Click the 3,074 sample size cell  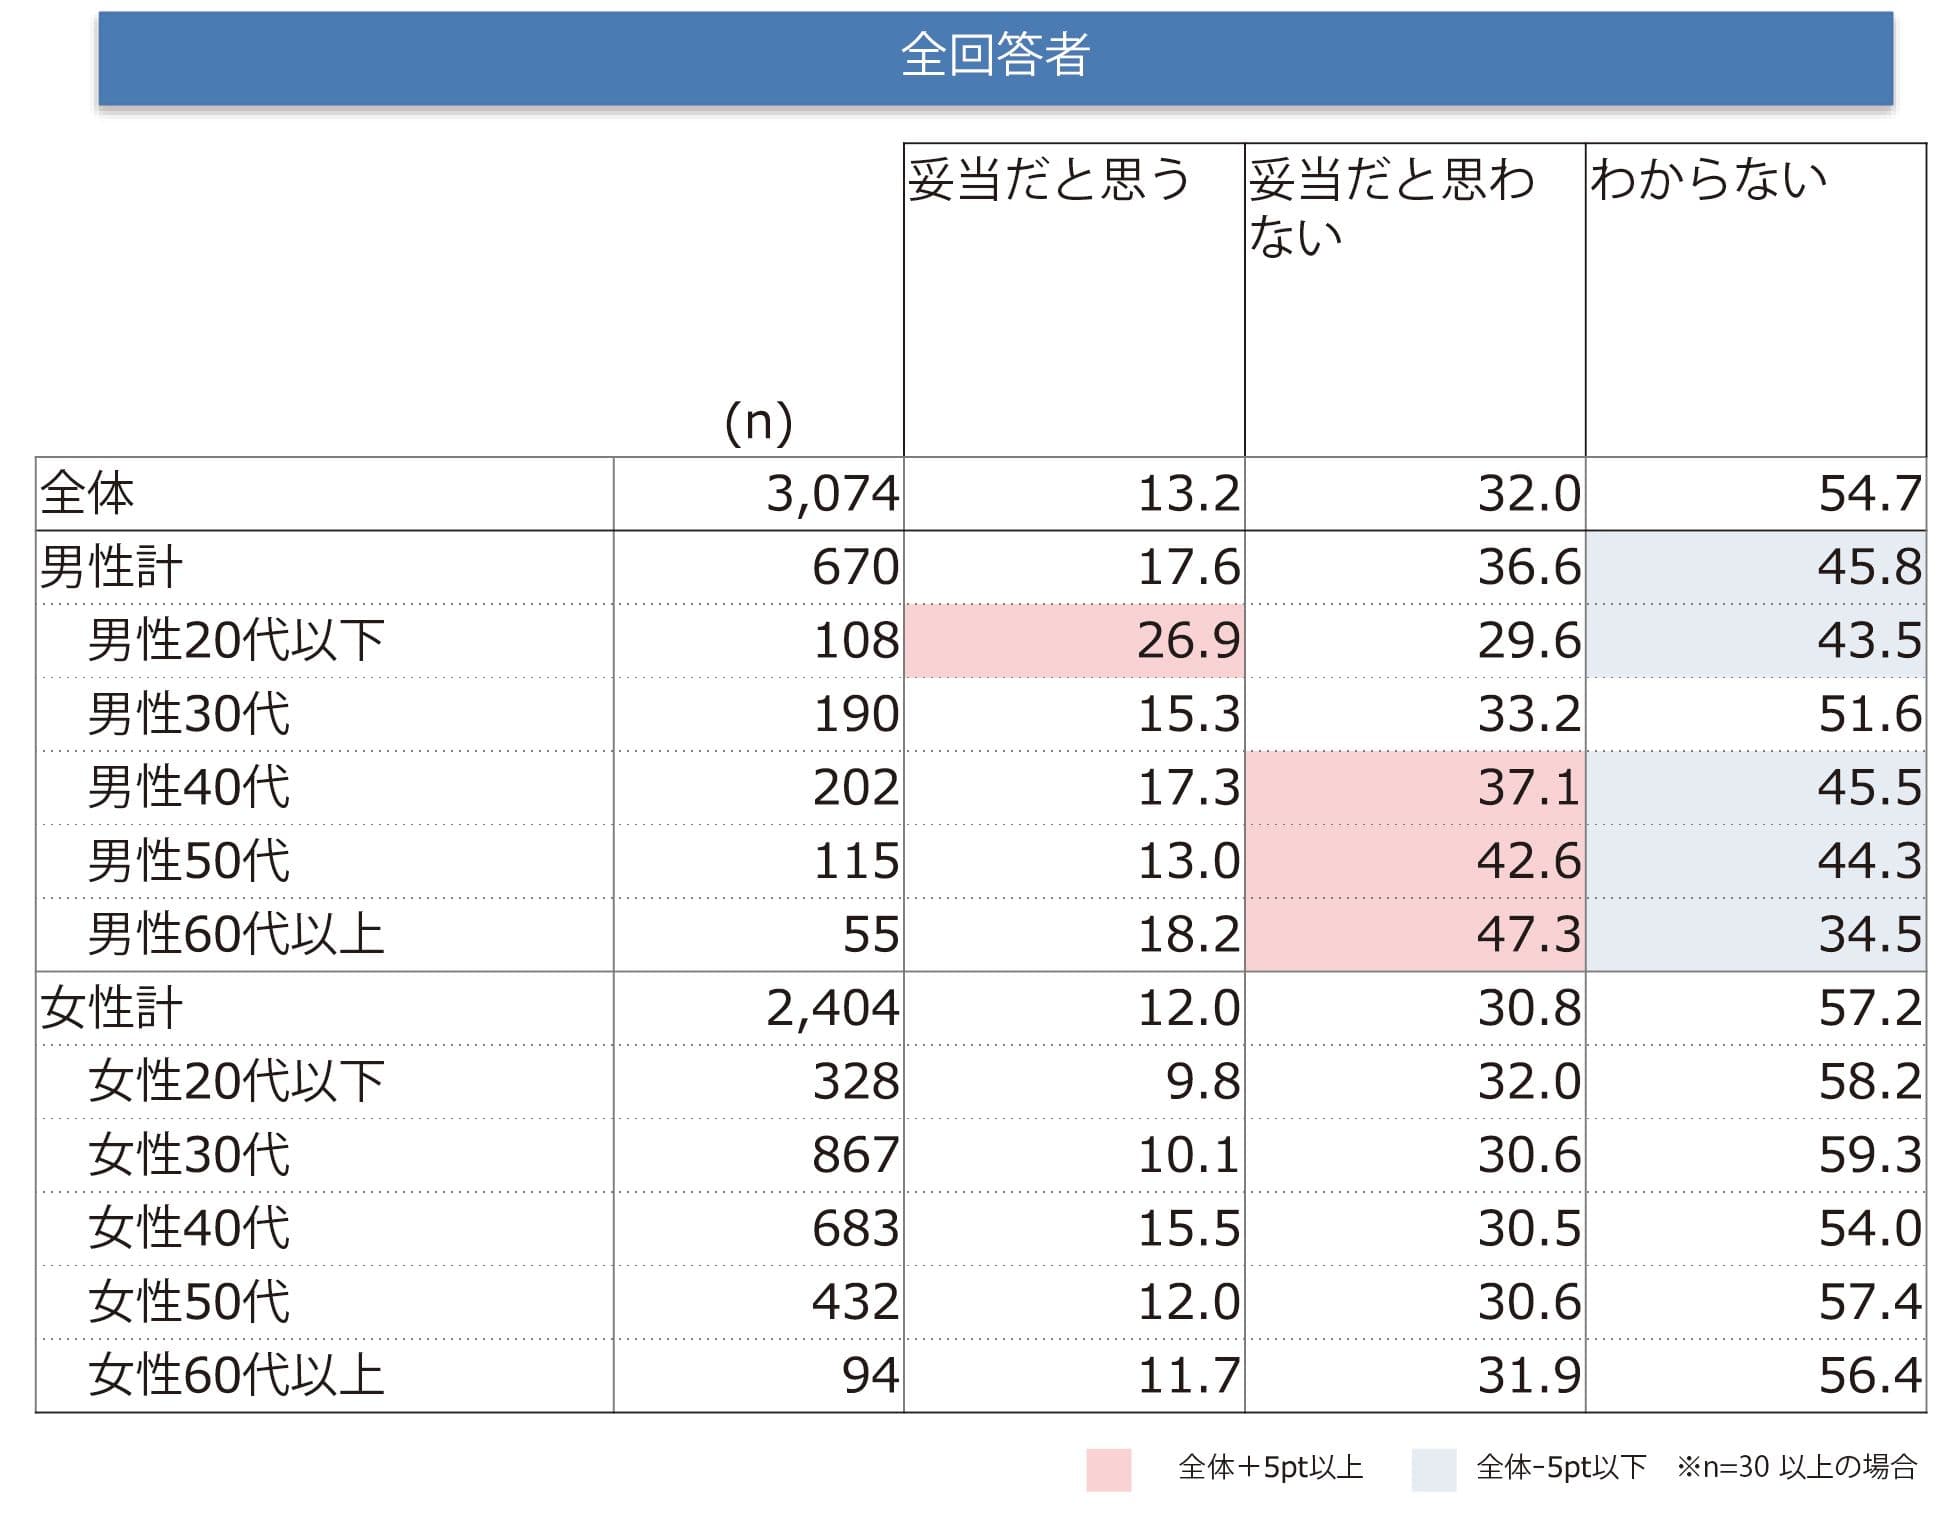tap(759, 494)
